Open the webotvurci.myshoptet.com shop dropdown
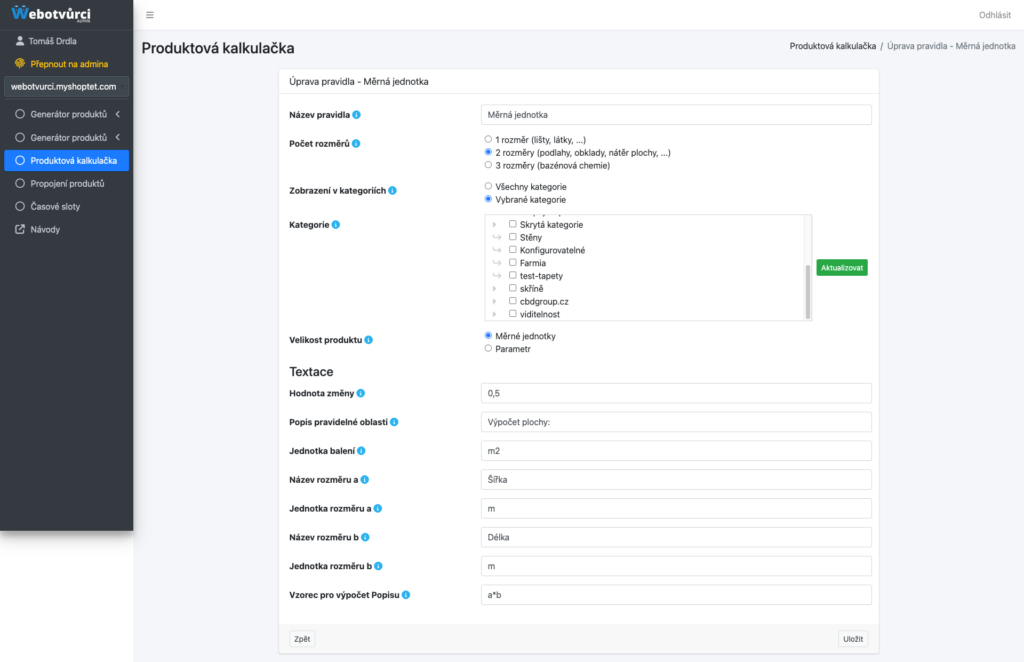1024x662 pixels. point(67,87)
